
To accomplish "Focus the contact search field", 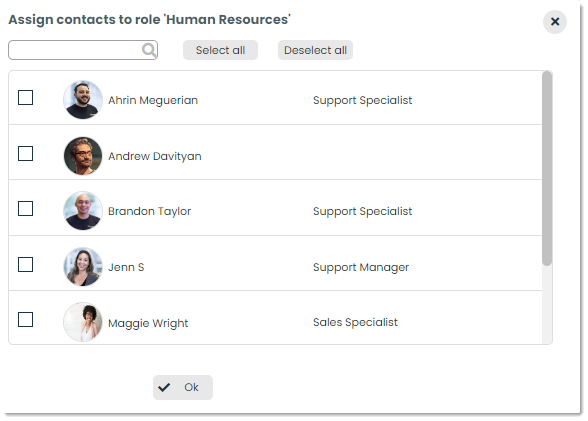I will [83, 50].
